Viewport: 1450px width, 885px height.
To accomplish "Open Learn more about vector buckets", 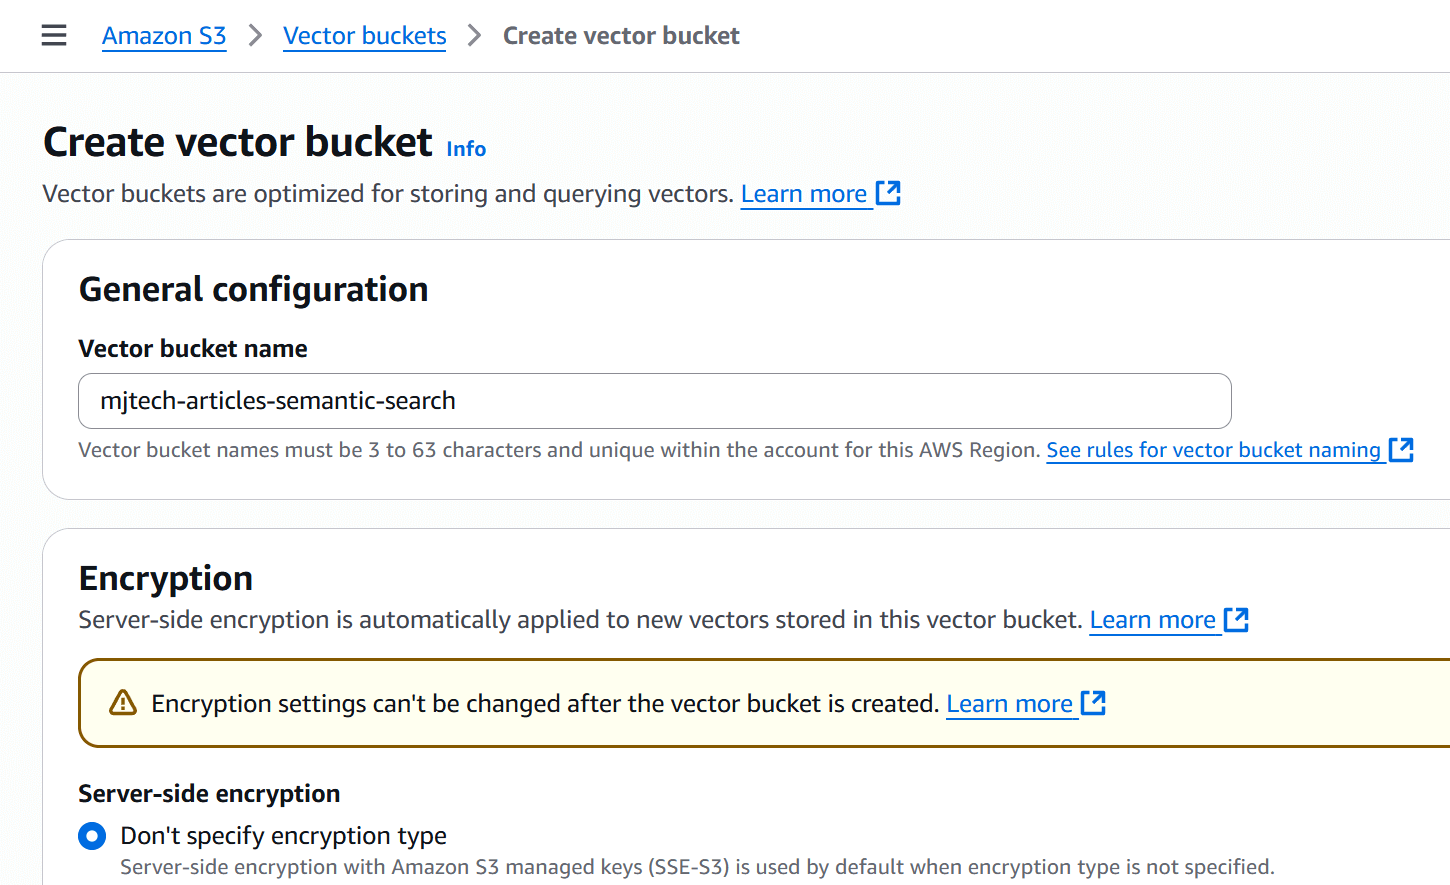I will pyautogui.click(x=806, y=193).
